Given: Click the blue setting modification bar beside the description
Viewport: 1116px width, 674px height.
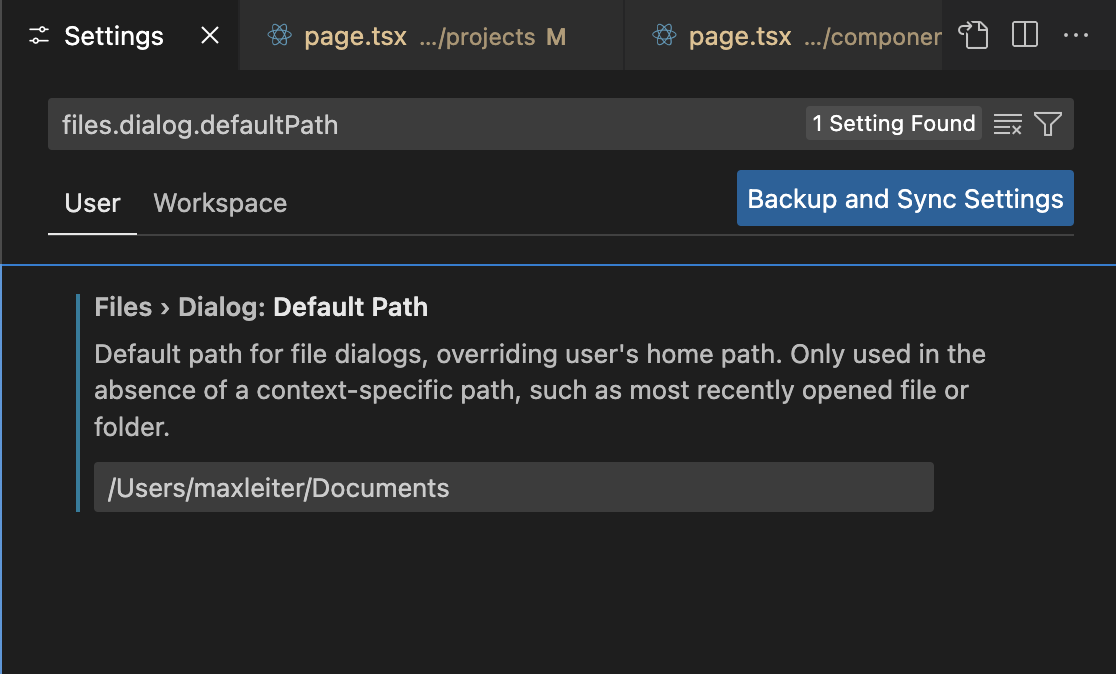Looking at the screenshot, I should (80, 400).
